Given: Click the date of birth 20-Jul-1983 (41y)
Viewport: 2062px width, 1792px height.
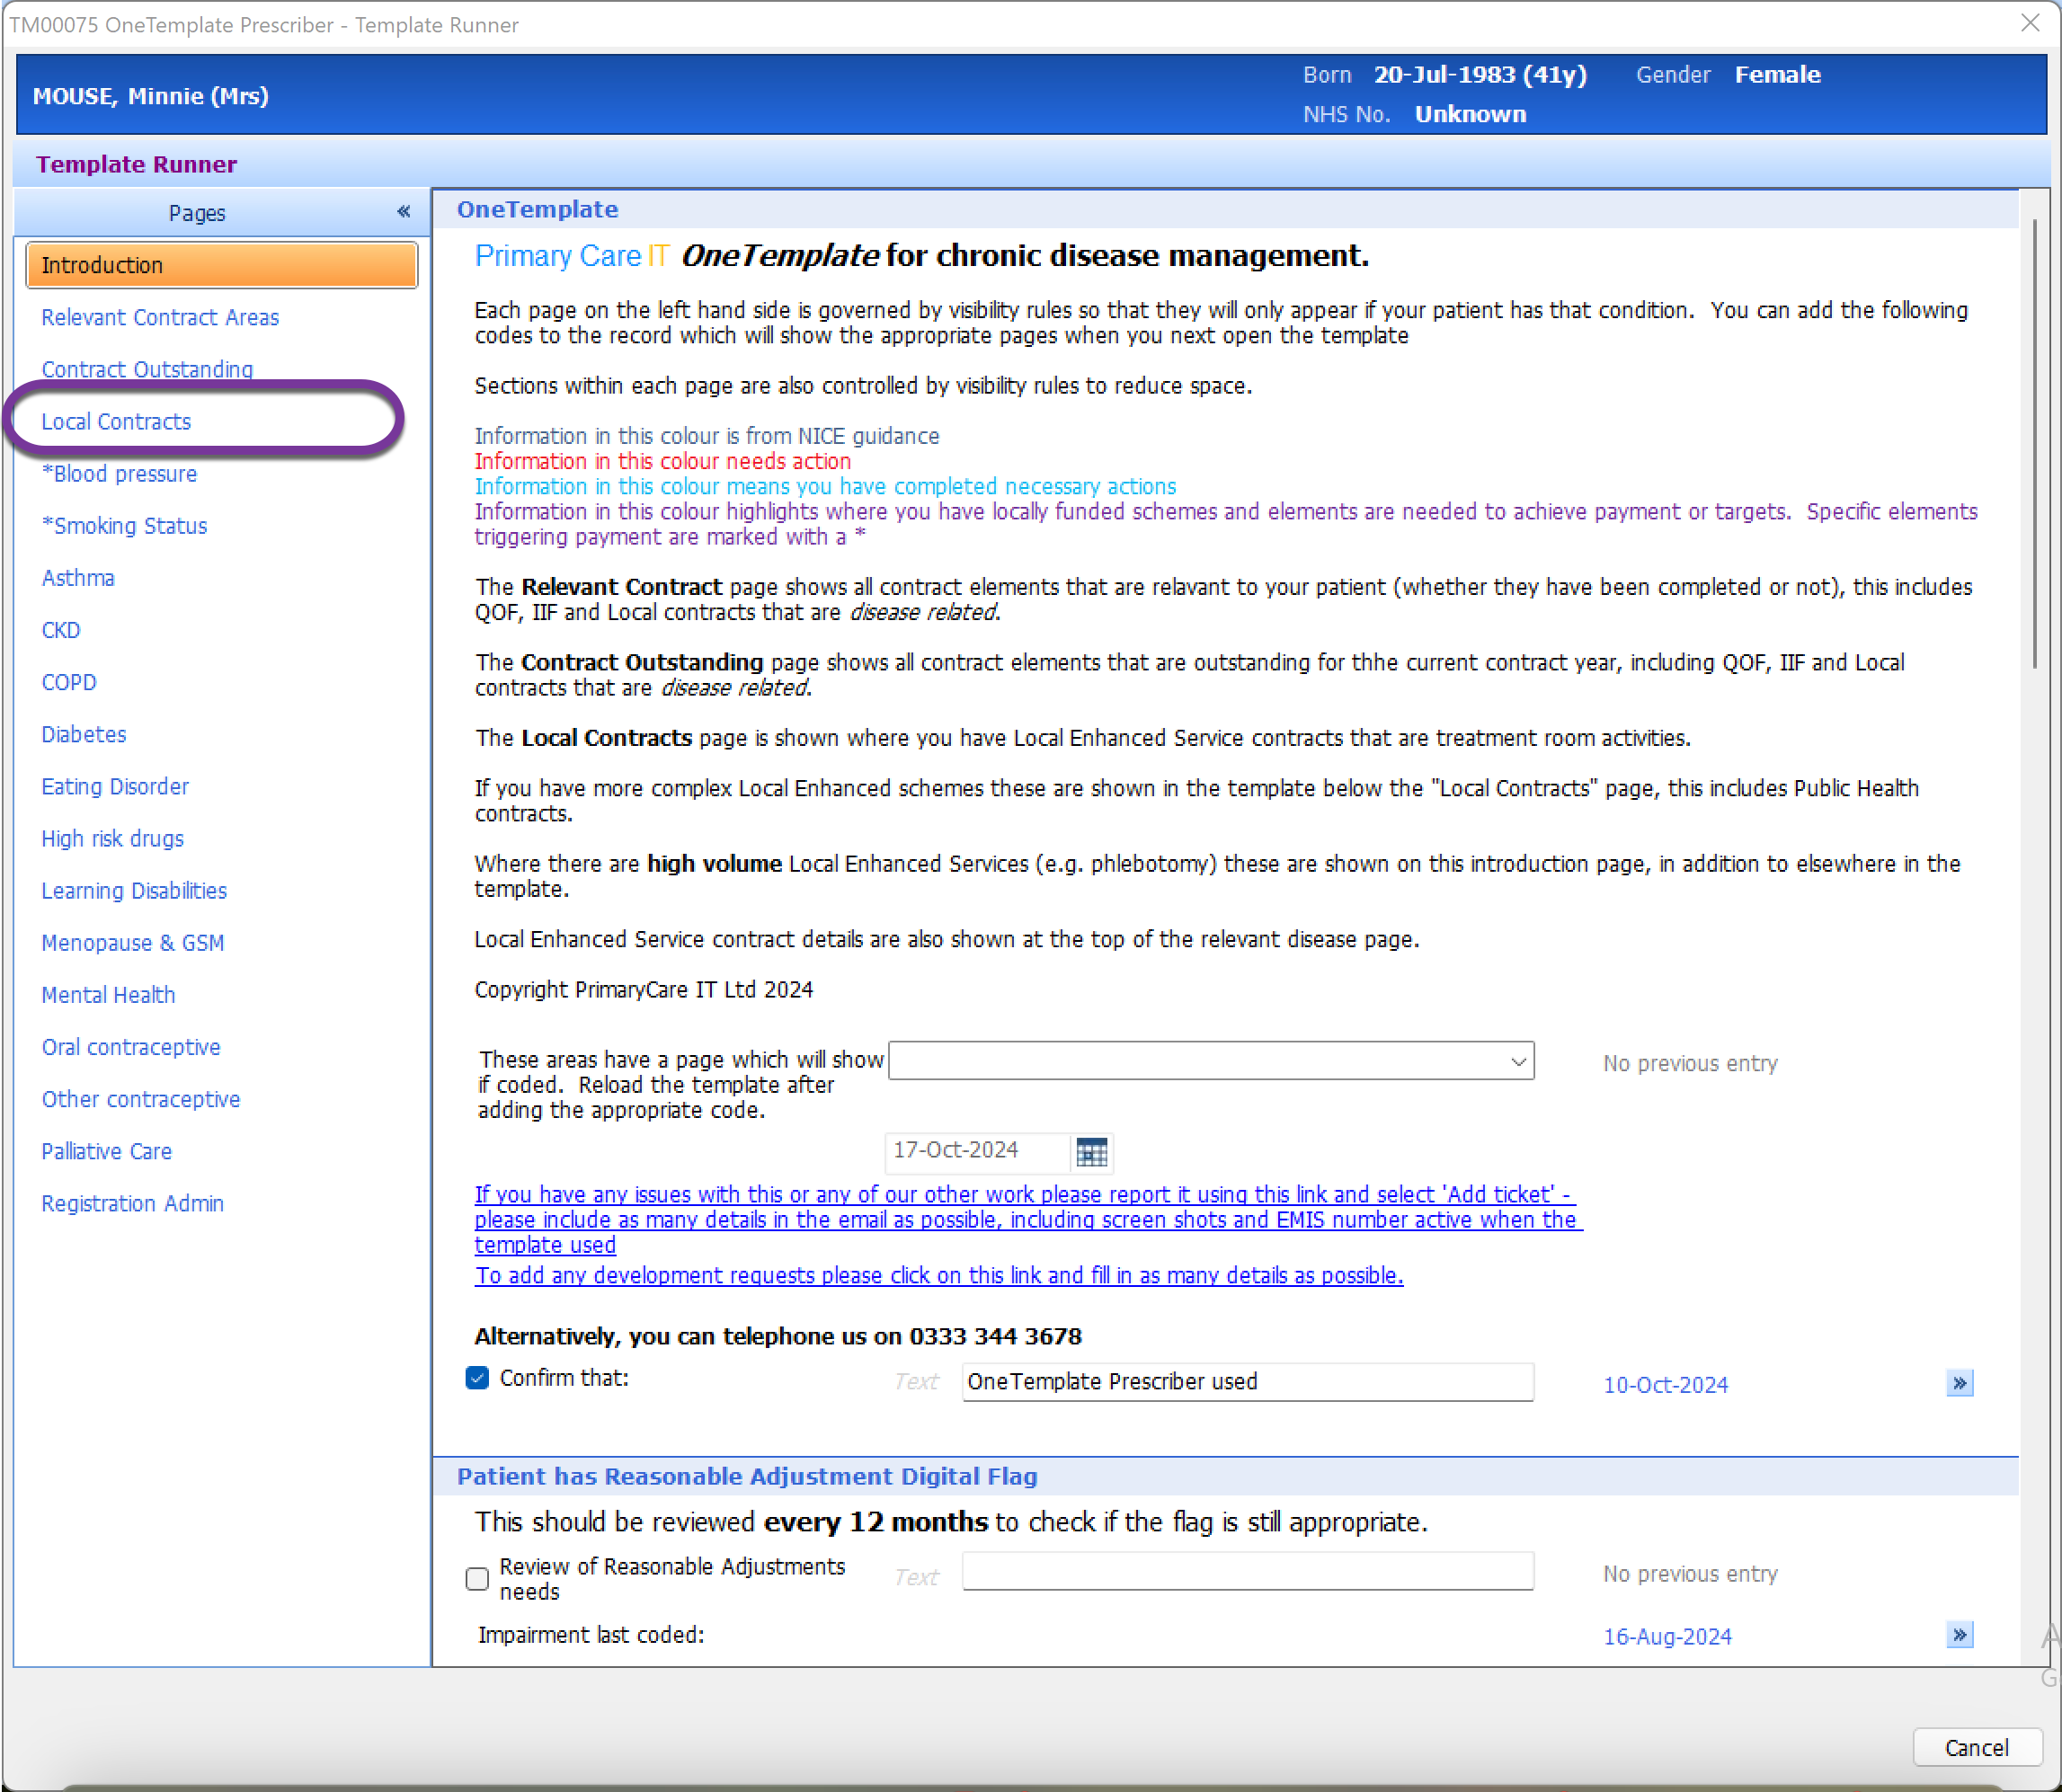Looking at the screenshot, I should (x=1480, y=75).
